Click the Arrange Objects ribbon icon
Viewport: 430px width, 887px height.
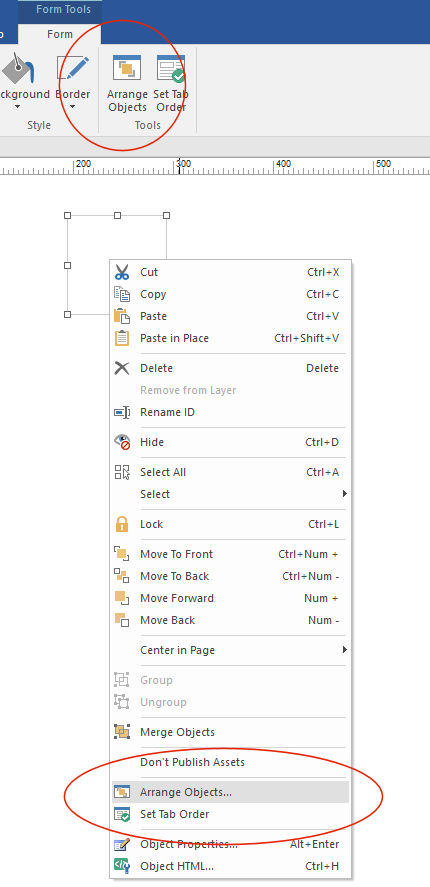tap(127, 68)
